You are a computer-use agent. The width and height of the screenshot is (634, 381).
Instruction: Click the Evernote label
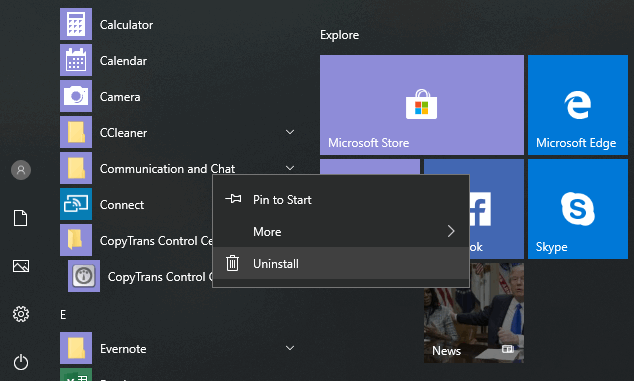123,349
